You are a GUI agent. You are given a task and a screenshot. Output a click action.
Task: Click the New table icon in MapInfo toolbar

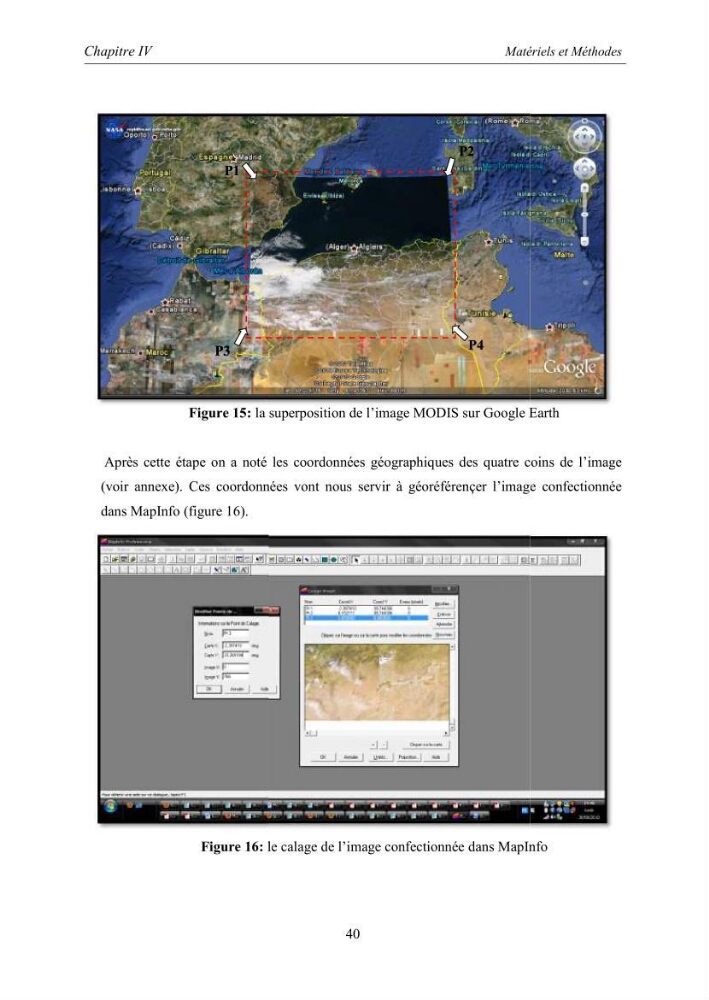click(x=106, y=559)
